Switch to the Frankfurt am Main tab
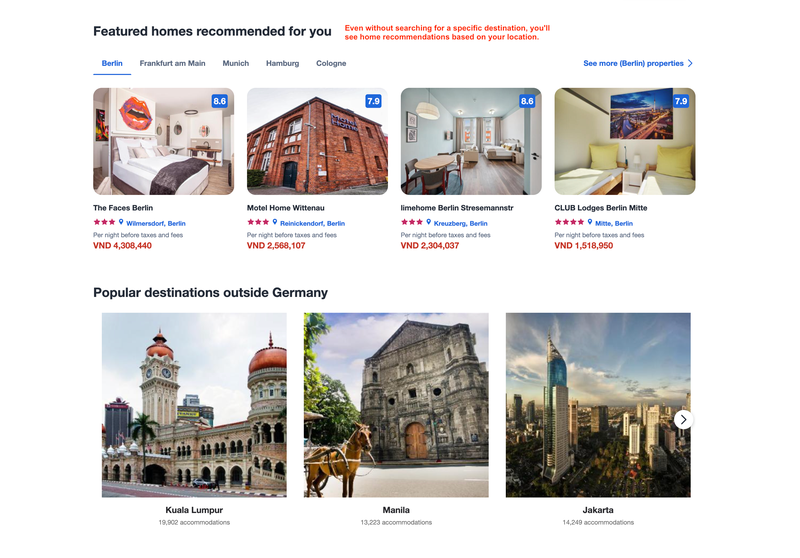The height and width of the screenshot is (558, 800). [x=172, y=63]
